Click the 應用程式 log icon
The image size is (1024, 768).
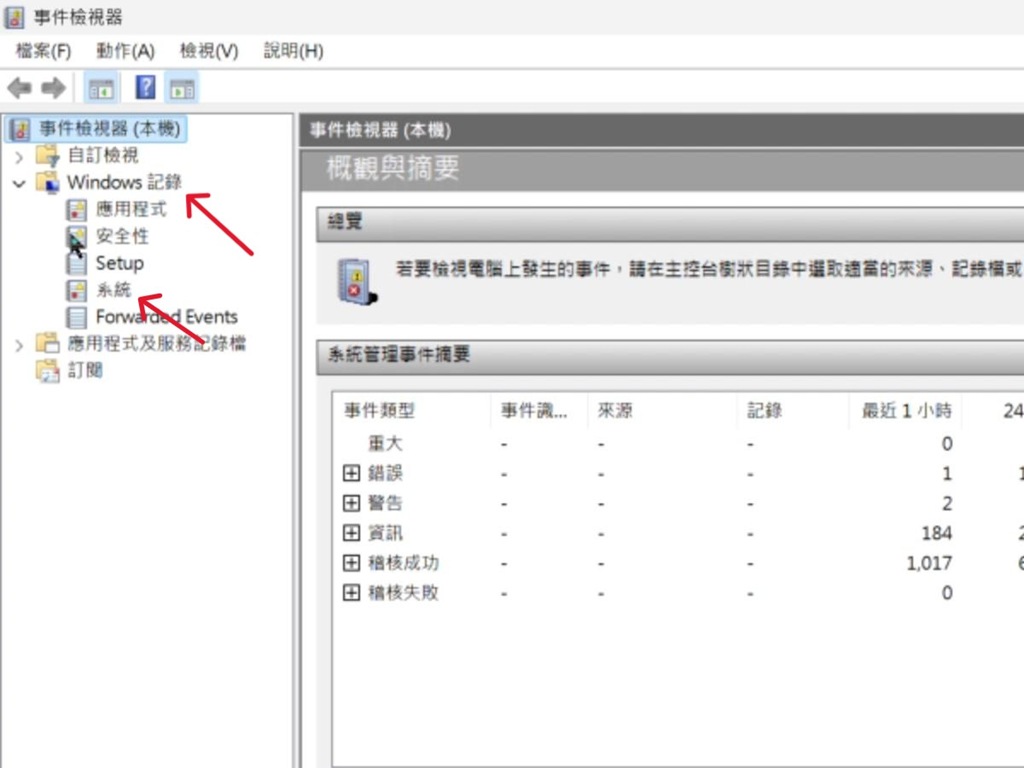(76, 210)
